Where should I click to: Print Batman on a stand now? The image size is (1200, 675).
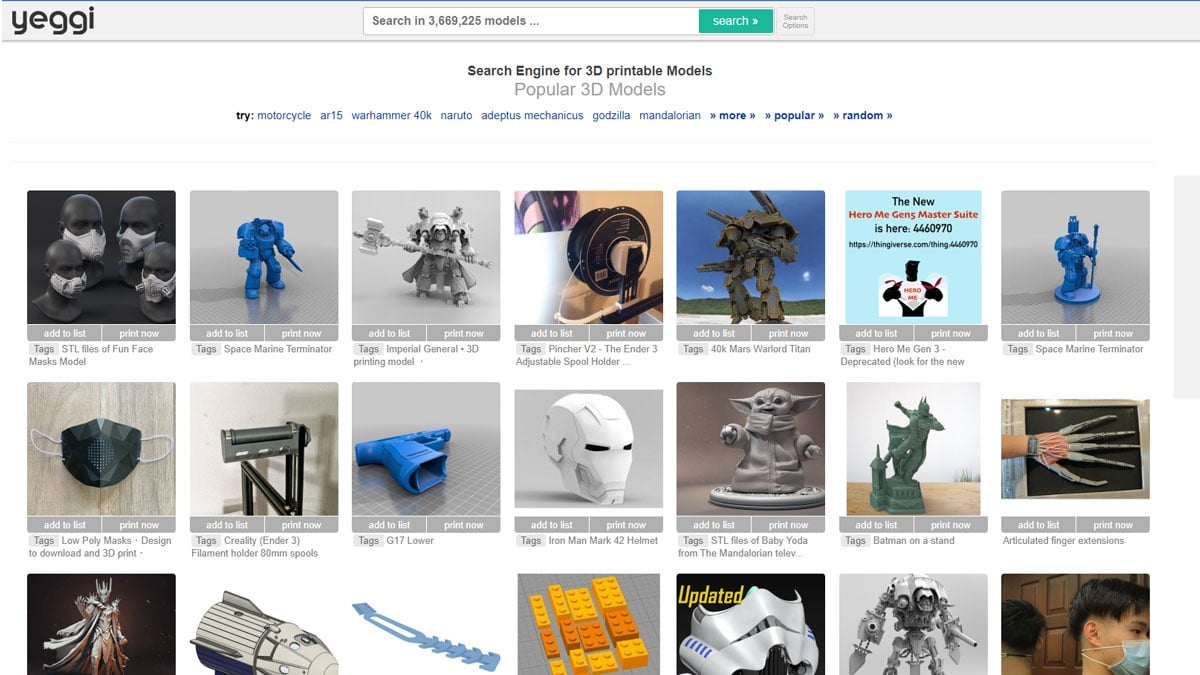click(x=951, y=525)
